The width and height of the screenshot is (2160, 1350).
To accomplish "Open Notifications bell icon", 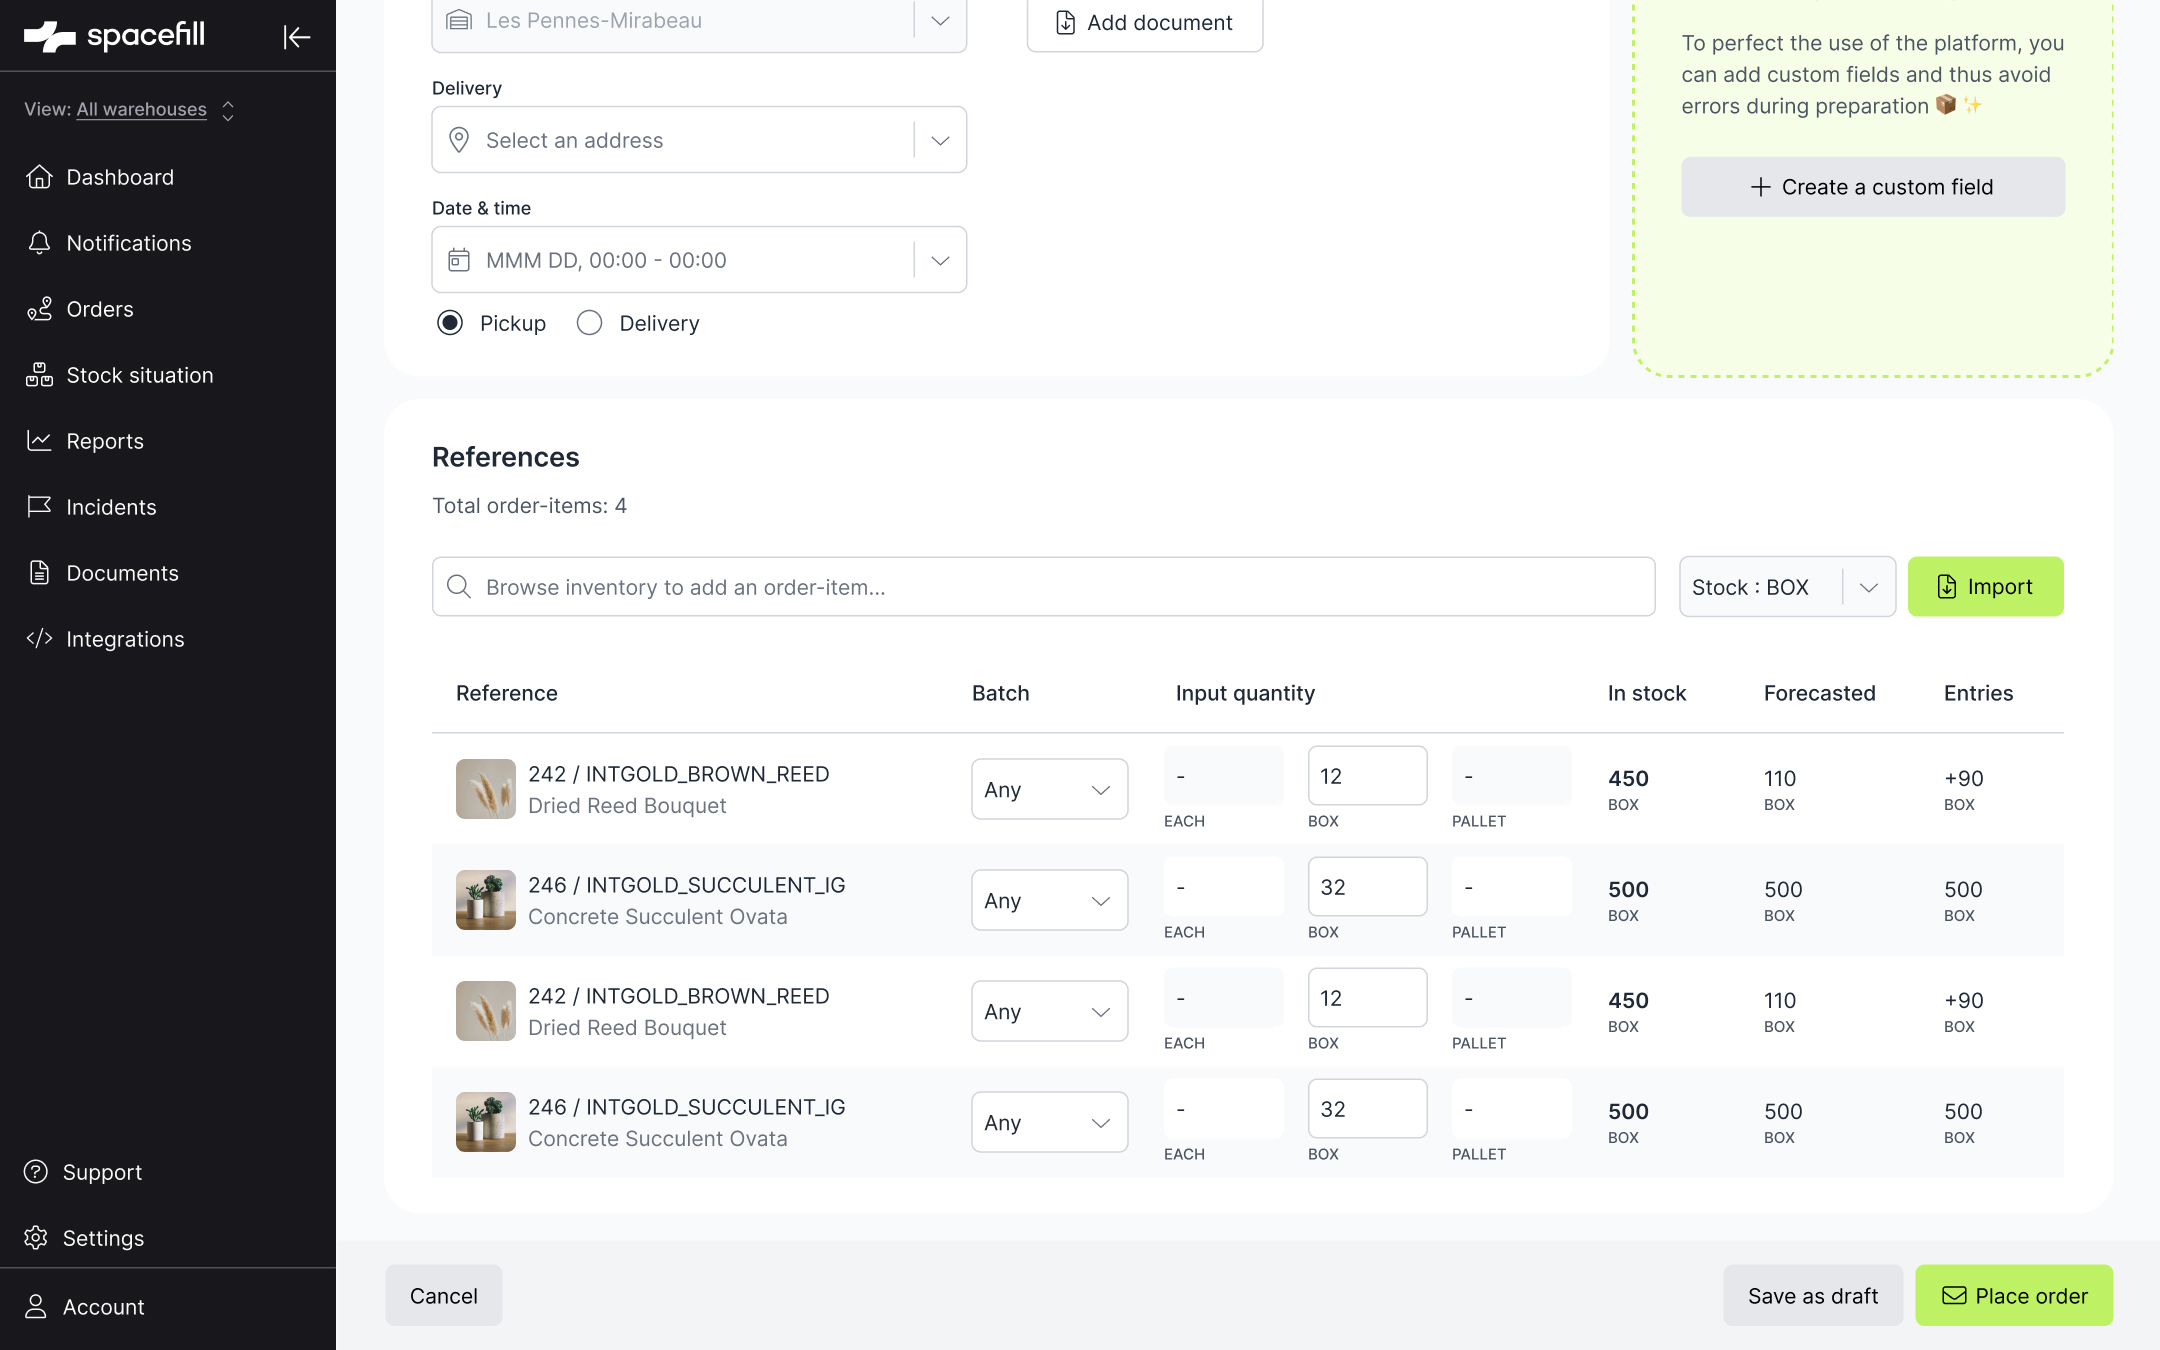I will pyautogui.click(x=39, y=243).
